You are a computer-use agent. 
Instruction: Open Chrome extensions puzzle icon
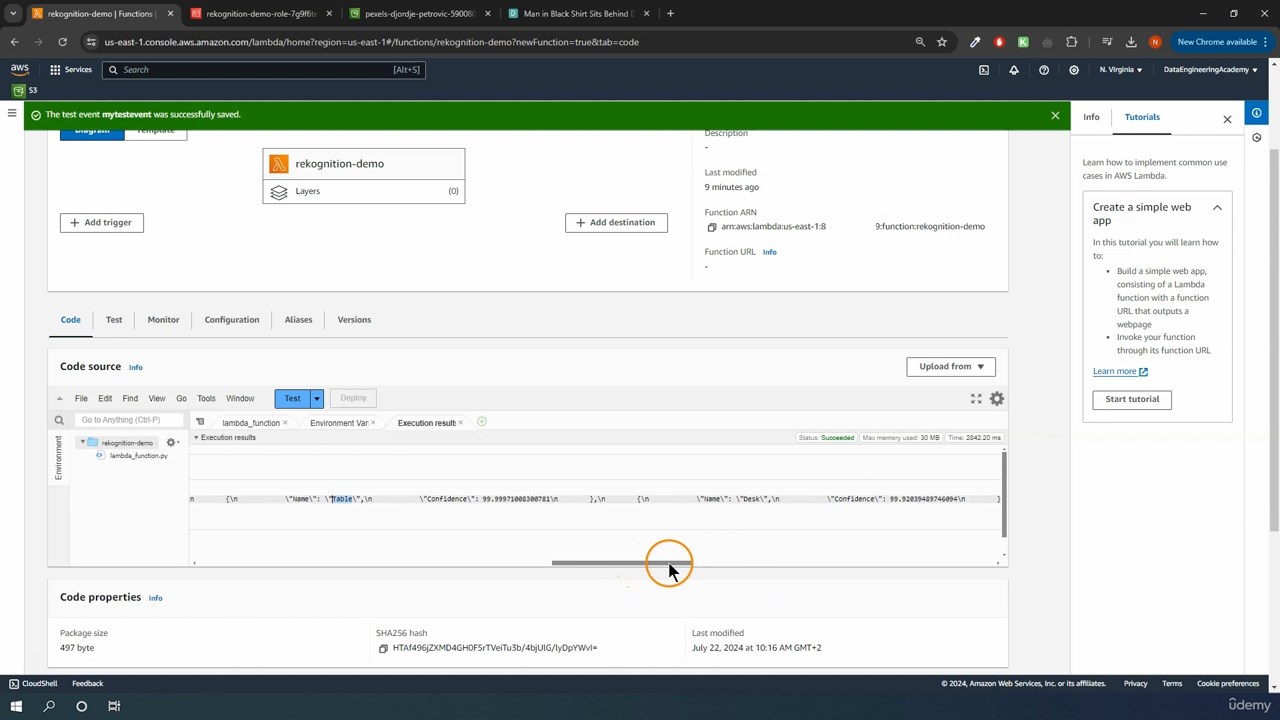(1072, 42)
